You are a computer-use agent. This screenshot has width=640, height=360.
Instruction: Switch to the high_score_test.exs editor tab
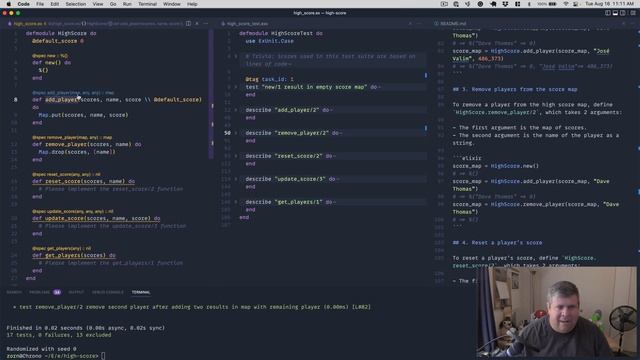[245, 24]
